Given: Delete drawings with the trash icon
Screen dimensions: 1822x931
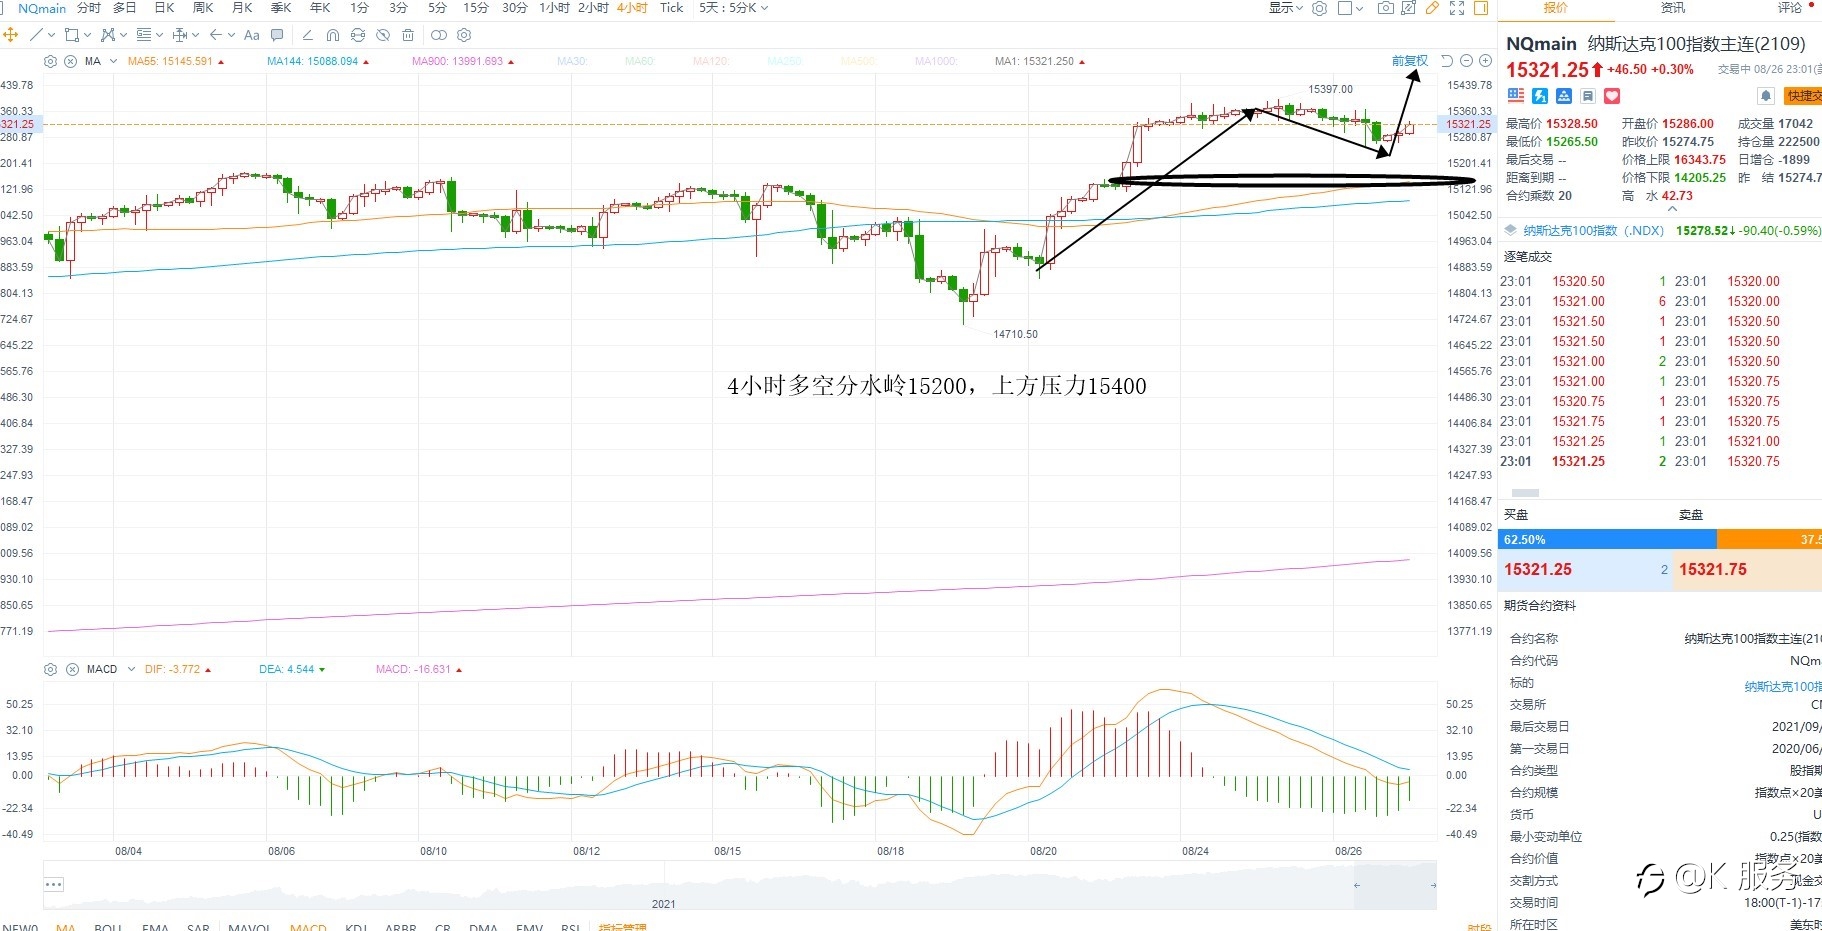Looking at the screenshot, I should tap(408, 35).
